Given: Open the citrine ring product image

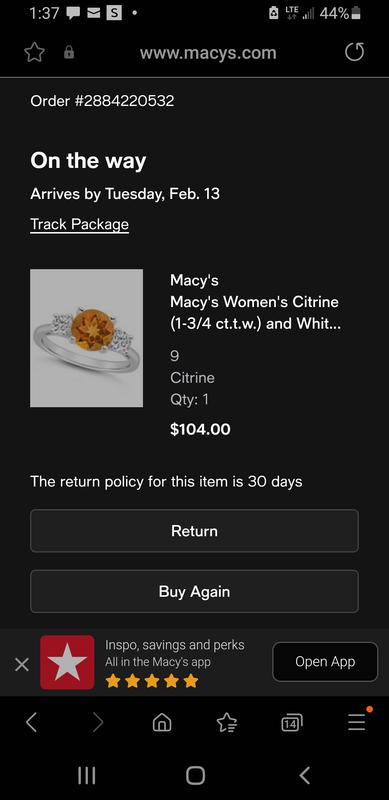Looking at the screenshot, I should coord(86,338).
